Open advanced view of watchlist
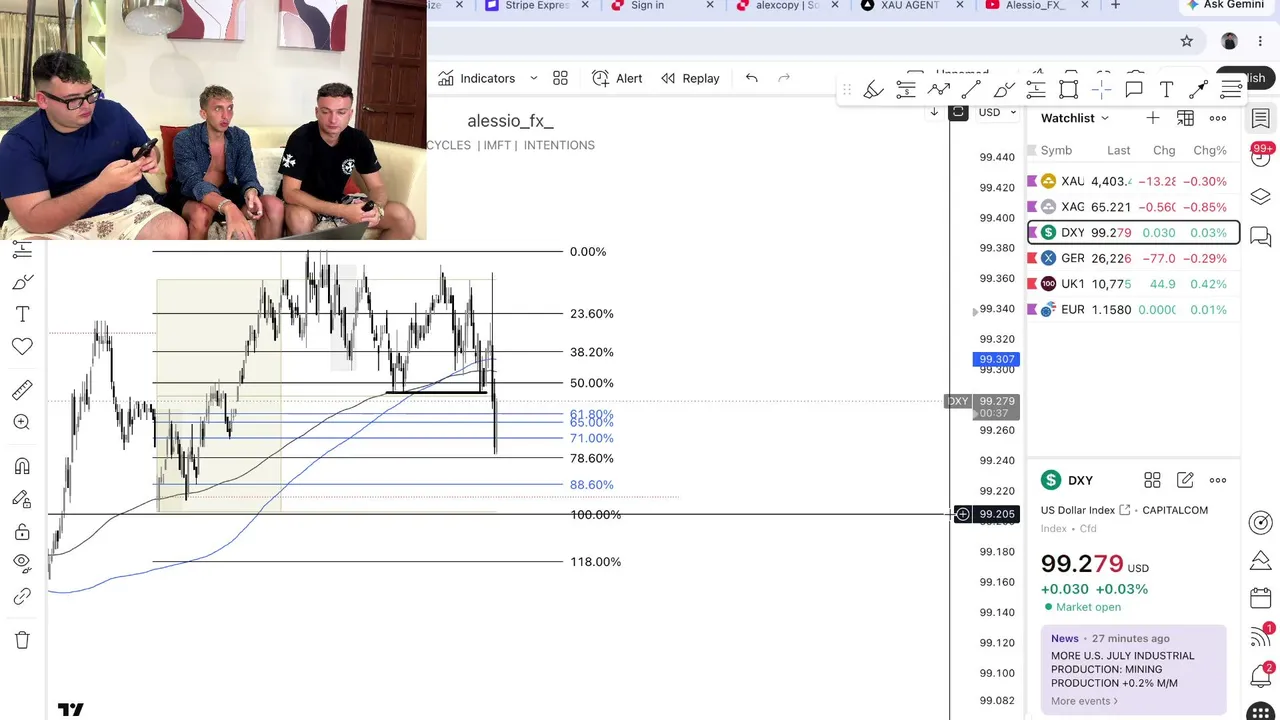 1185,118
